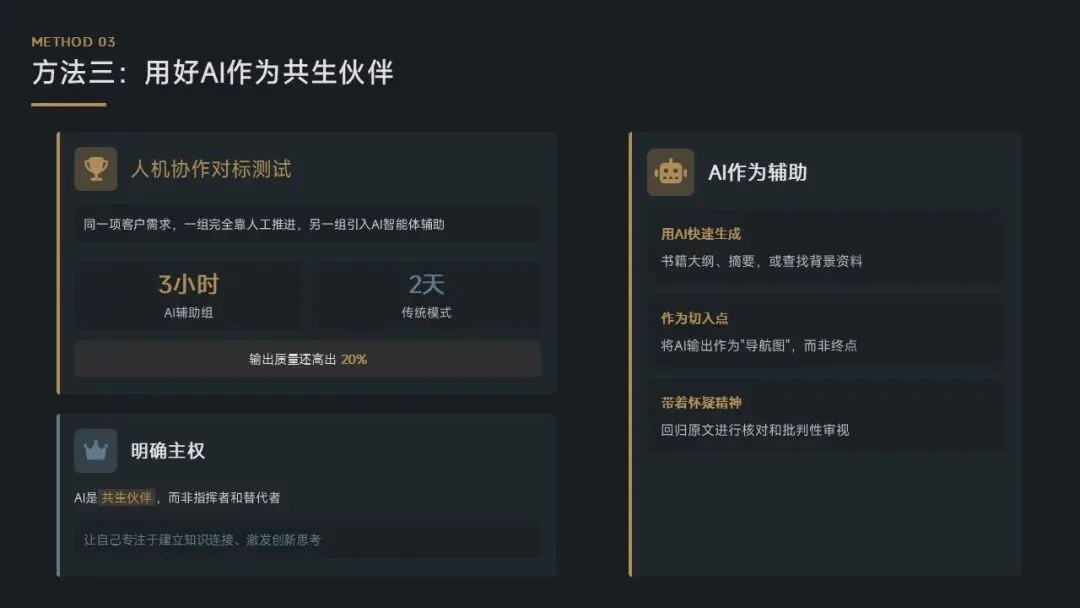The image size is (1080, 608).
Task: Select the 3小时 AI辅助组 stat box
Action: tap(188, 295)
